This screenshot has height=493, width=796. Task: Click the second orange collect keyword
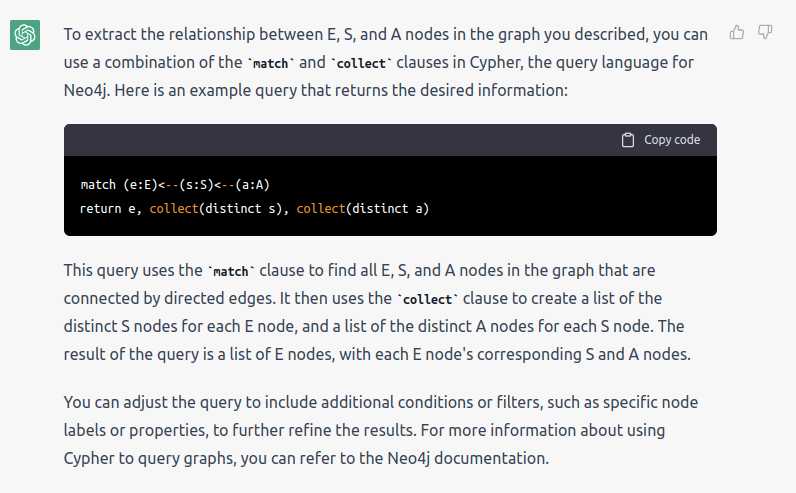[321, 209]
